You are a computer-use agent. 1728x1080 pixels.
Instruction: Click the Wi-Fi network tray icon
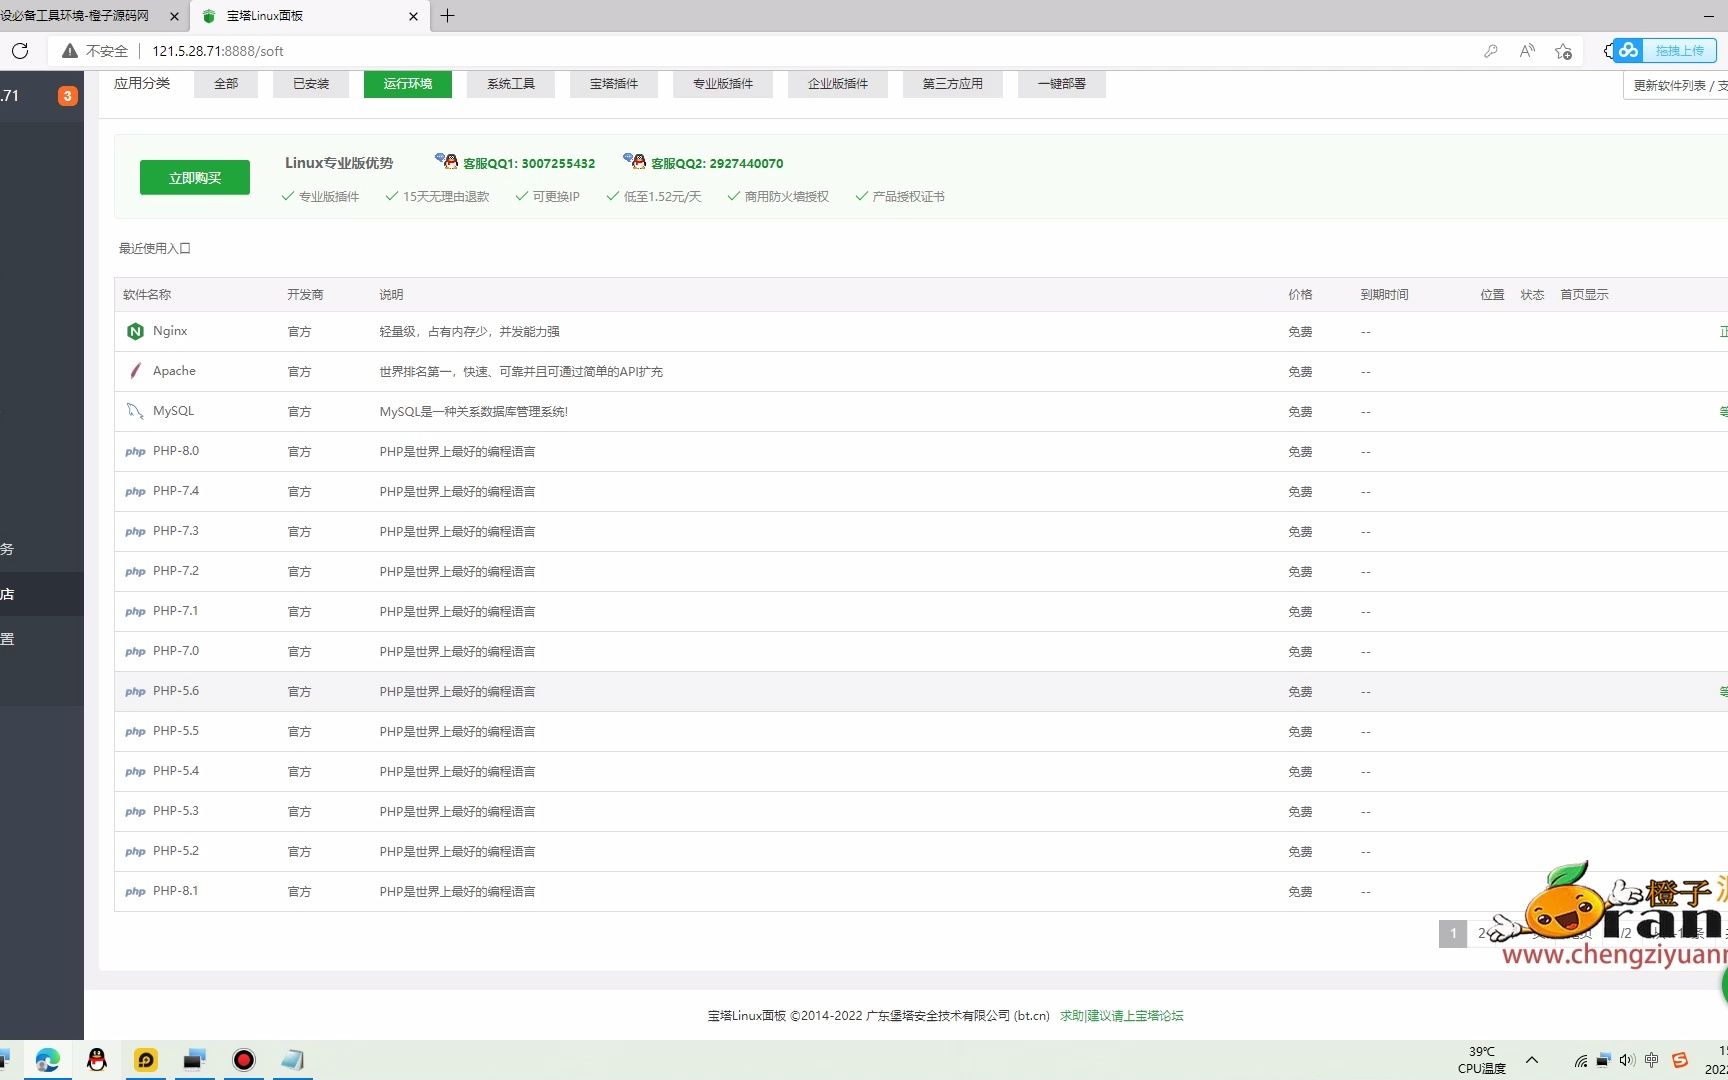coord(1581,1060)
